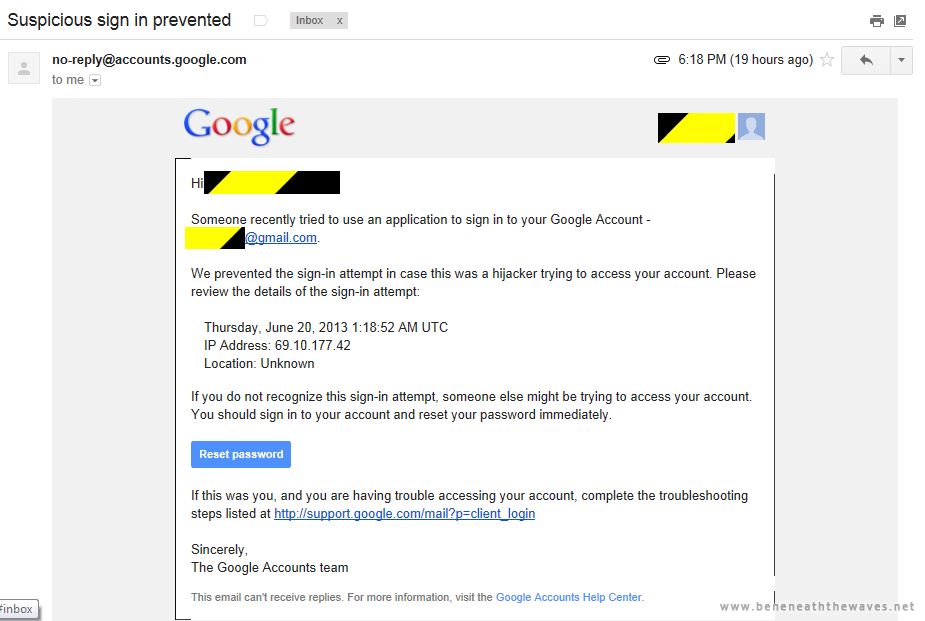Click the sender address no-reply@accounts.google.com
925x621 pixels.
(149, 60)
